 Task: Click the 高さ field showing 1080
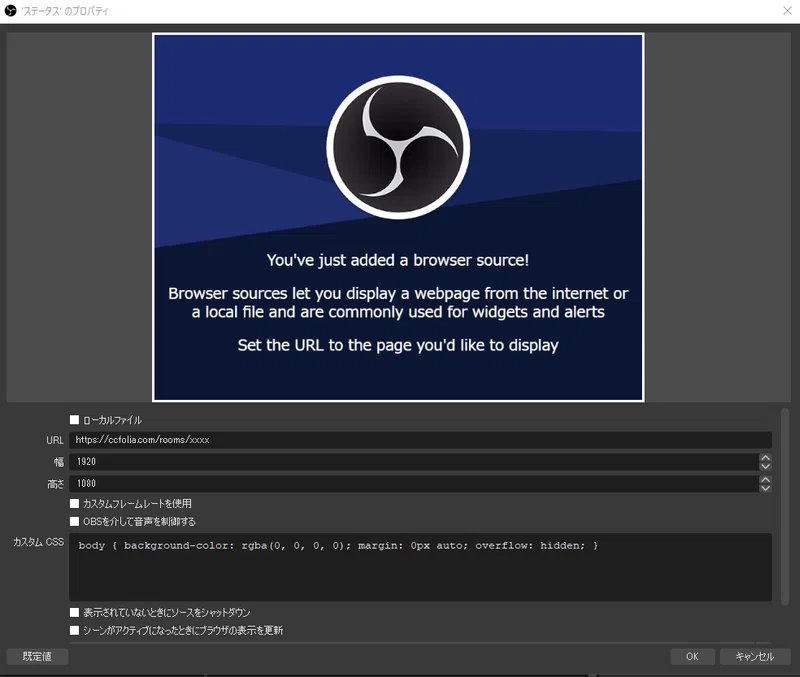point(414,484)
